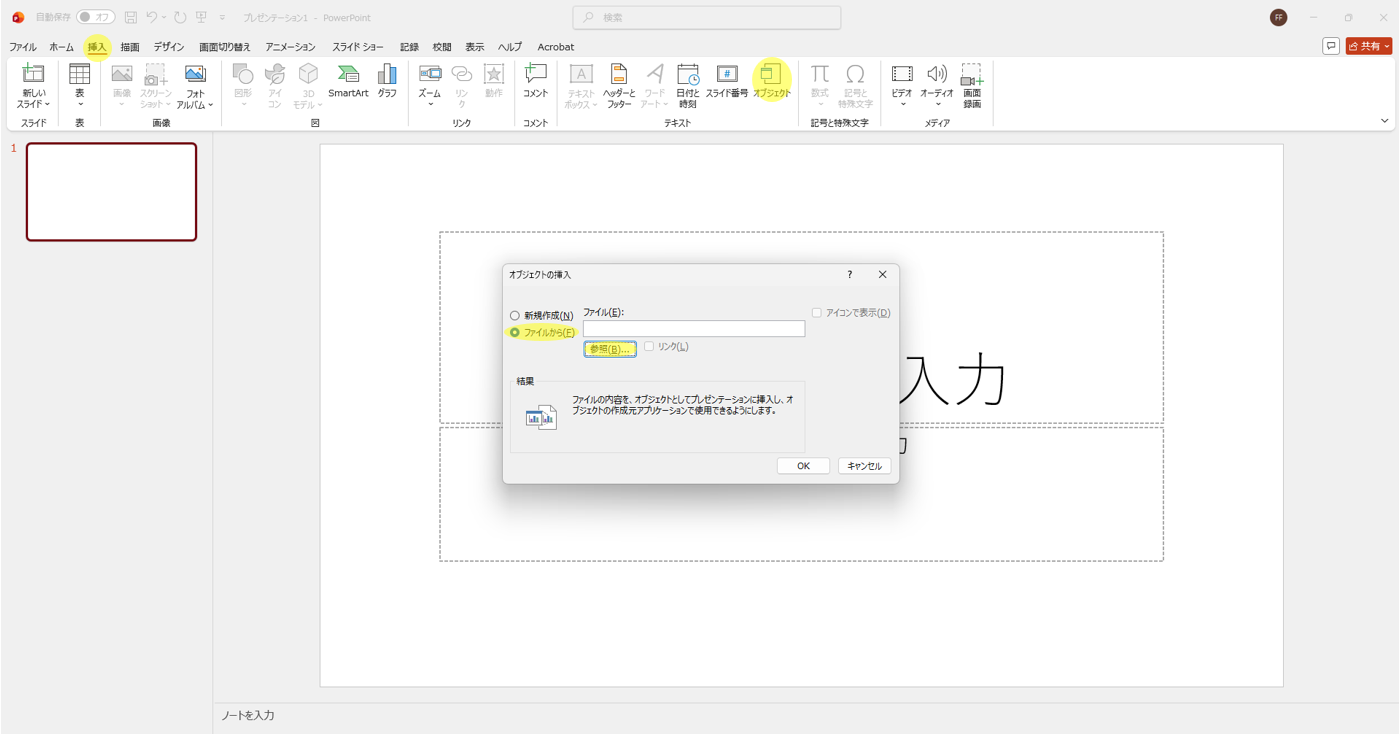Toggle the 自動保存 switch

click(x=95, y=17)
